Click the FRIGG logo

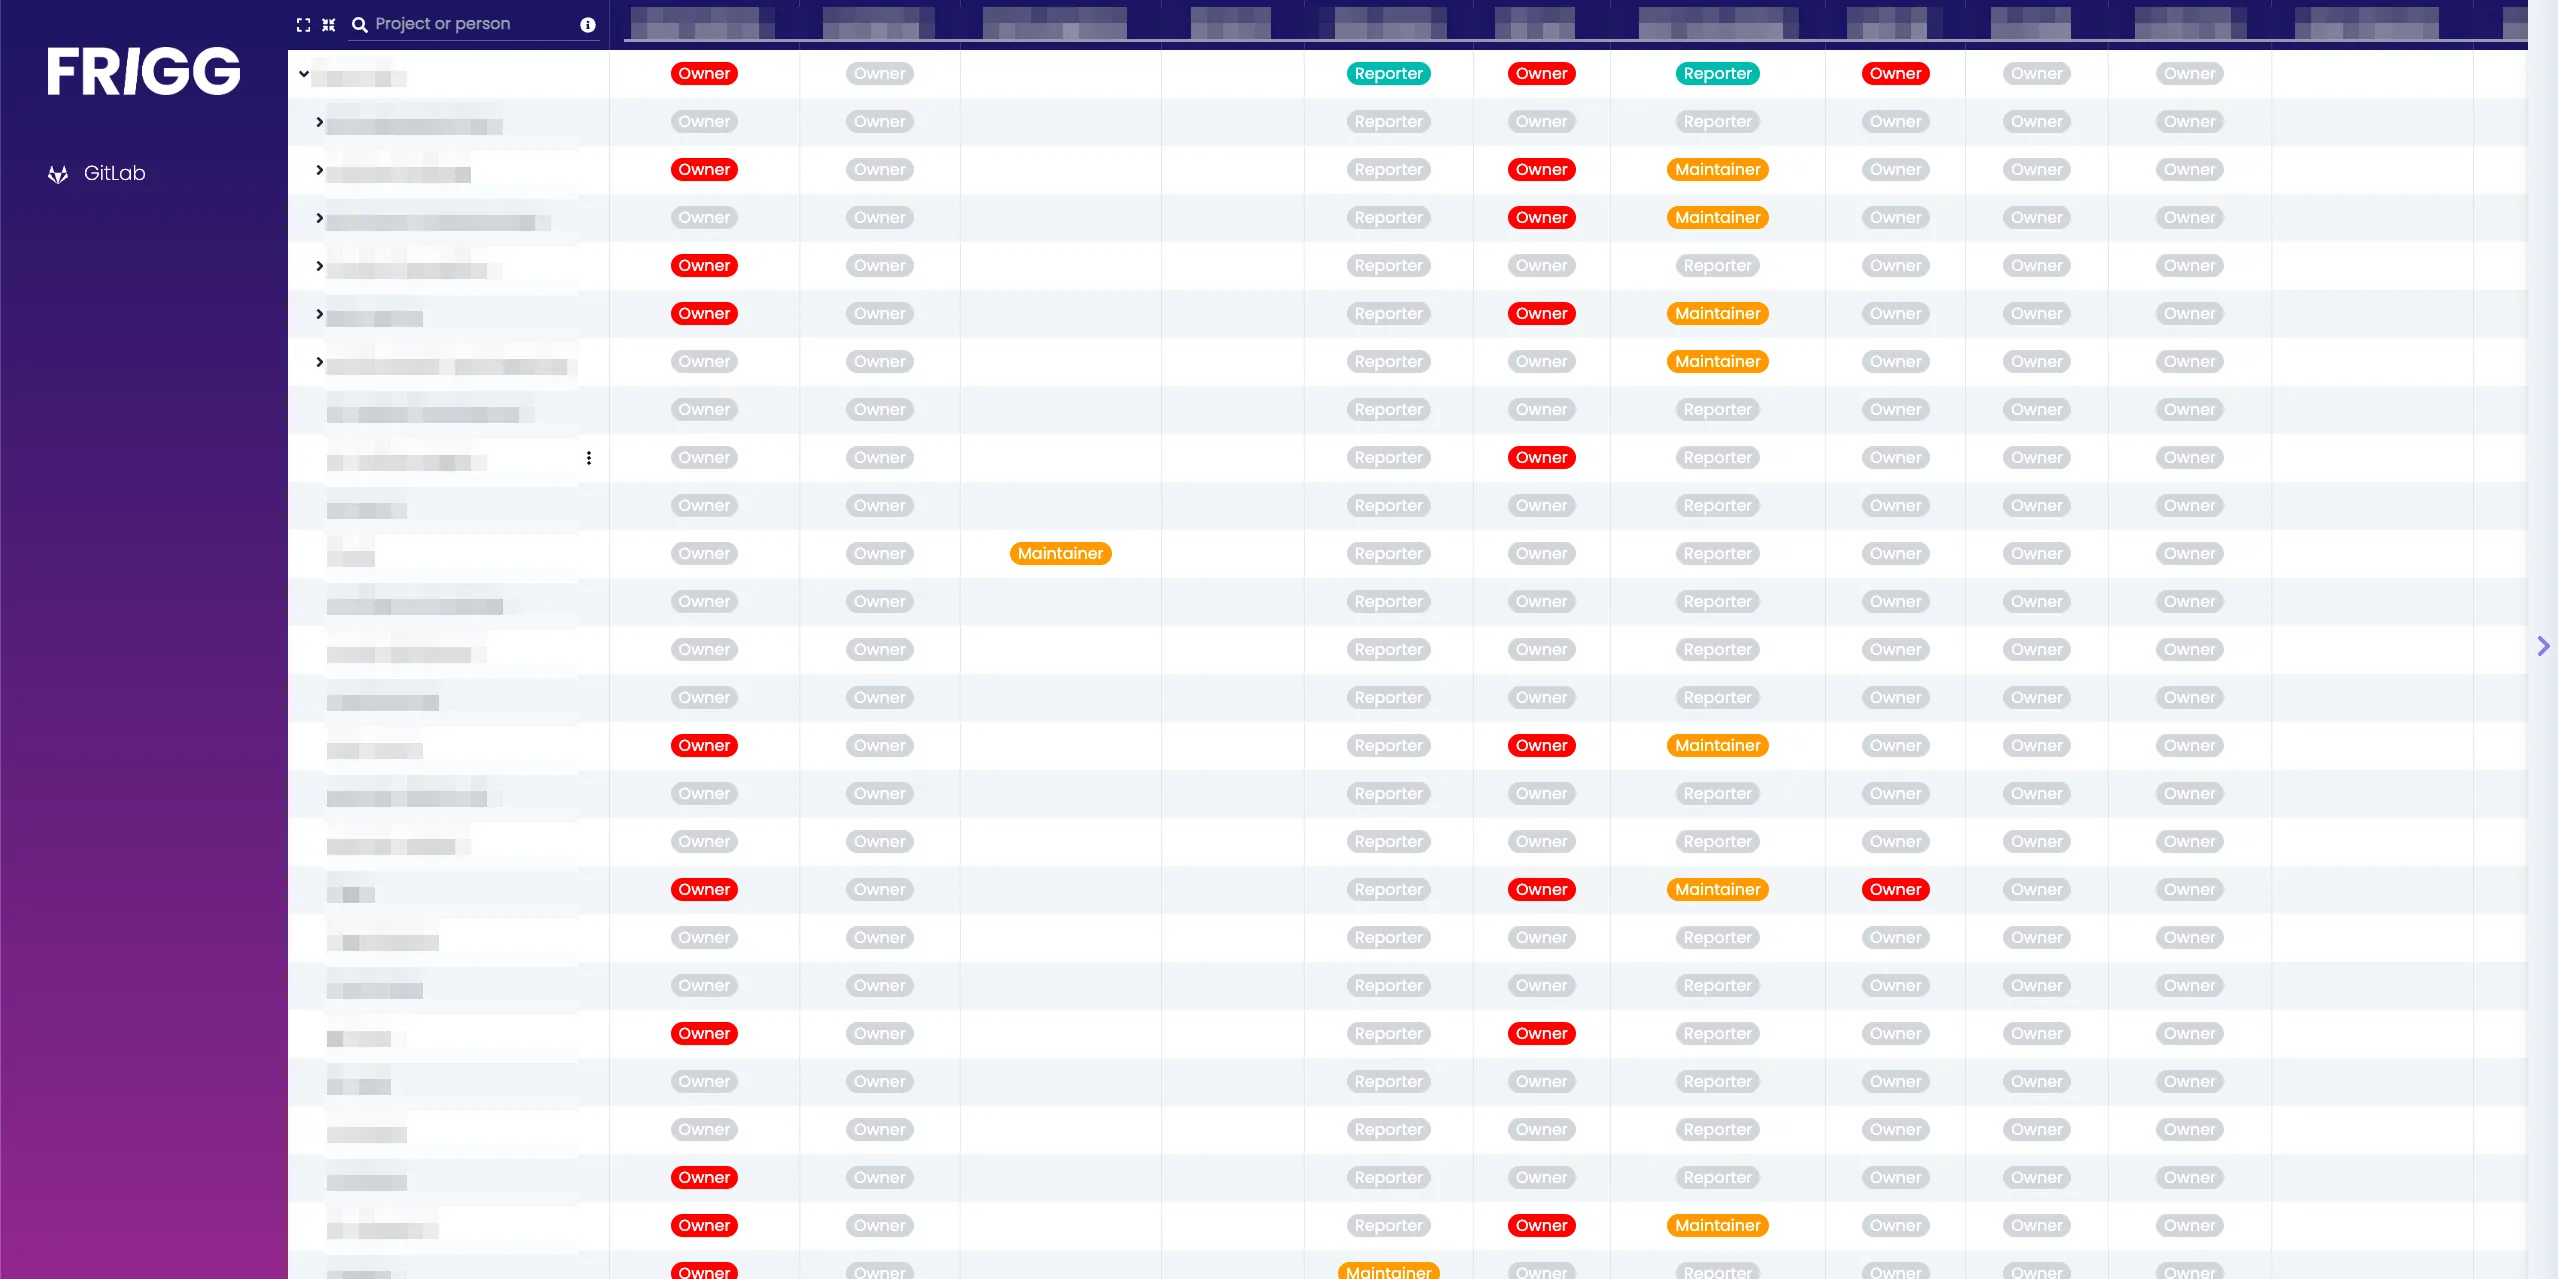click(144, 71)
